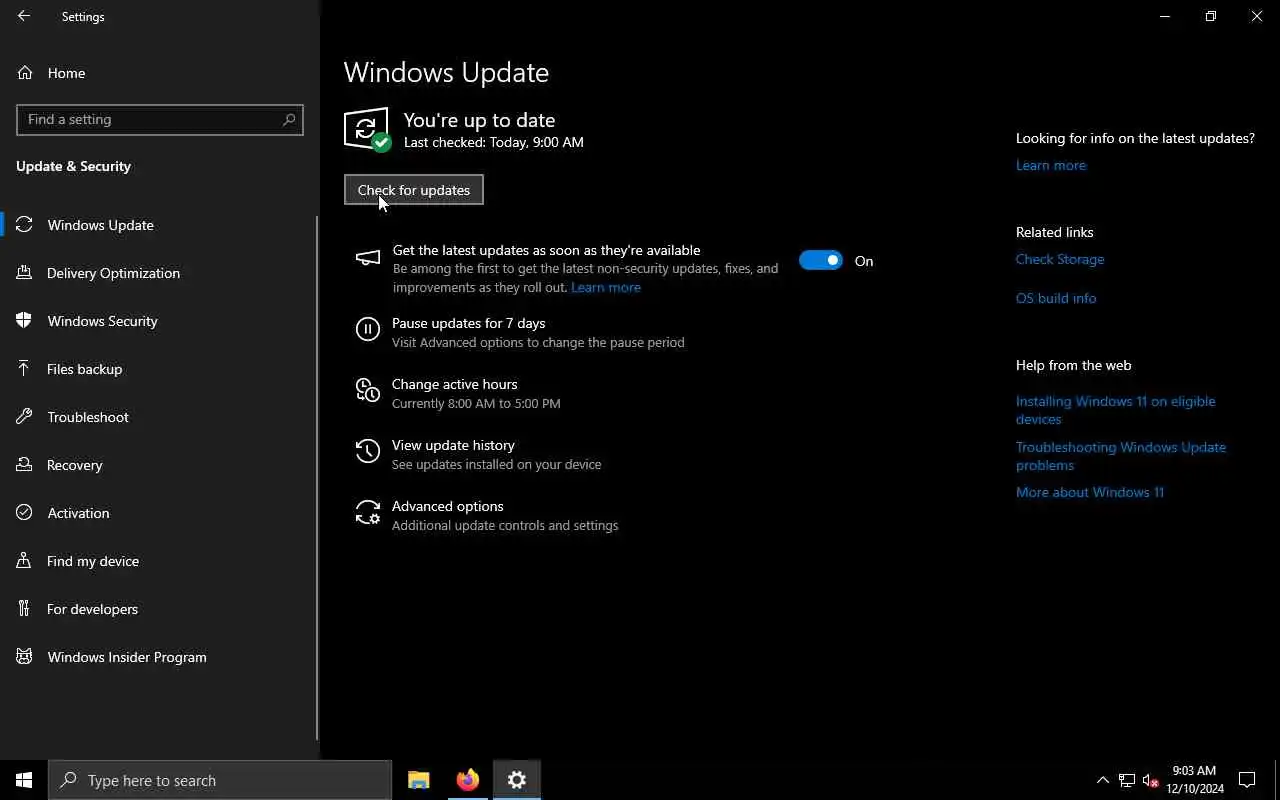Click the Check for updates button
Screen dimensions: 1280x800
pos(414,190)
